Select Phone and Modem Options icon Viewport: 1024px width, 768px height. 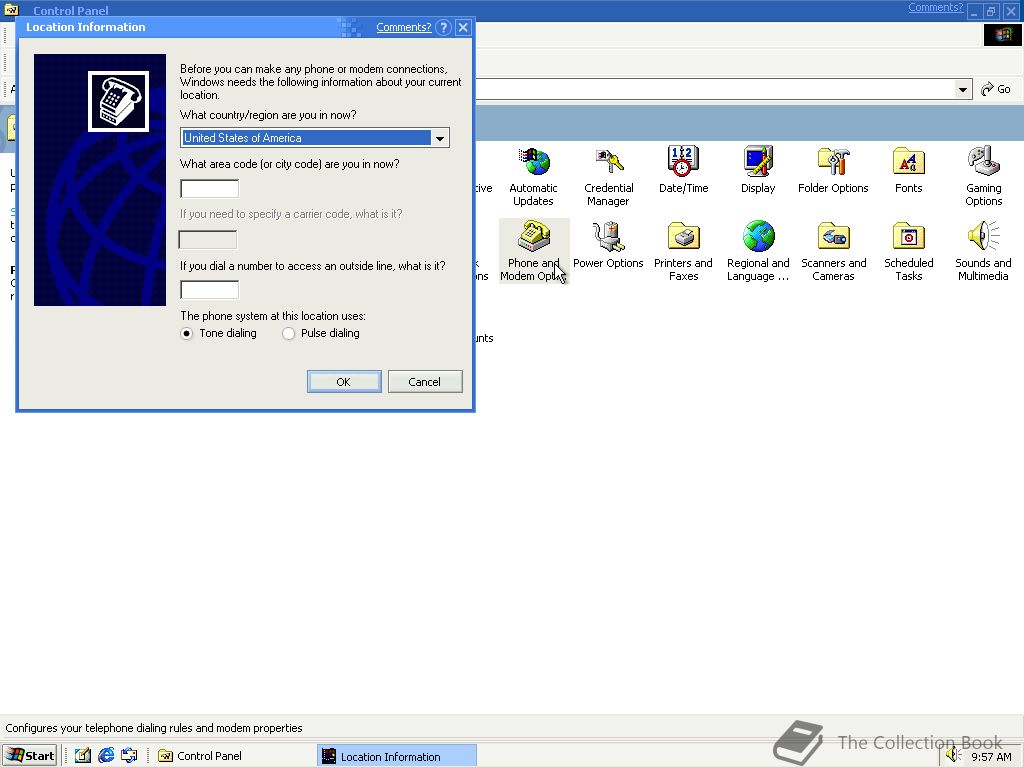point(534,251)
